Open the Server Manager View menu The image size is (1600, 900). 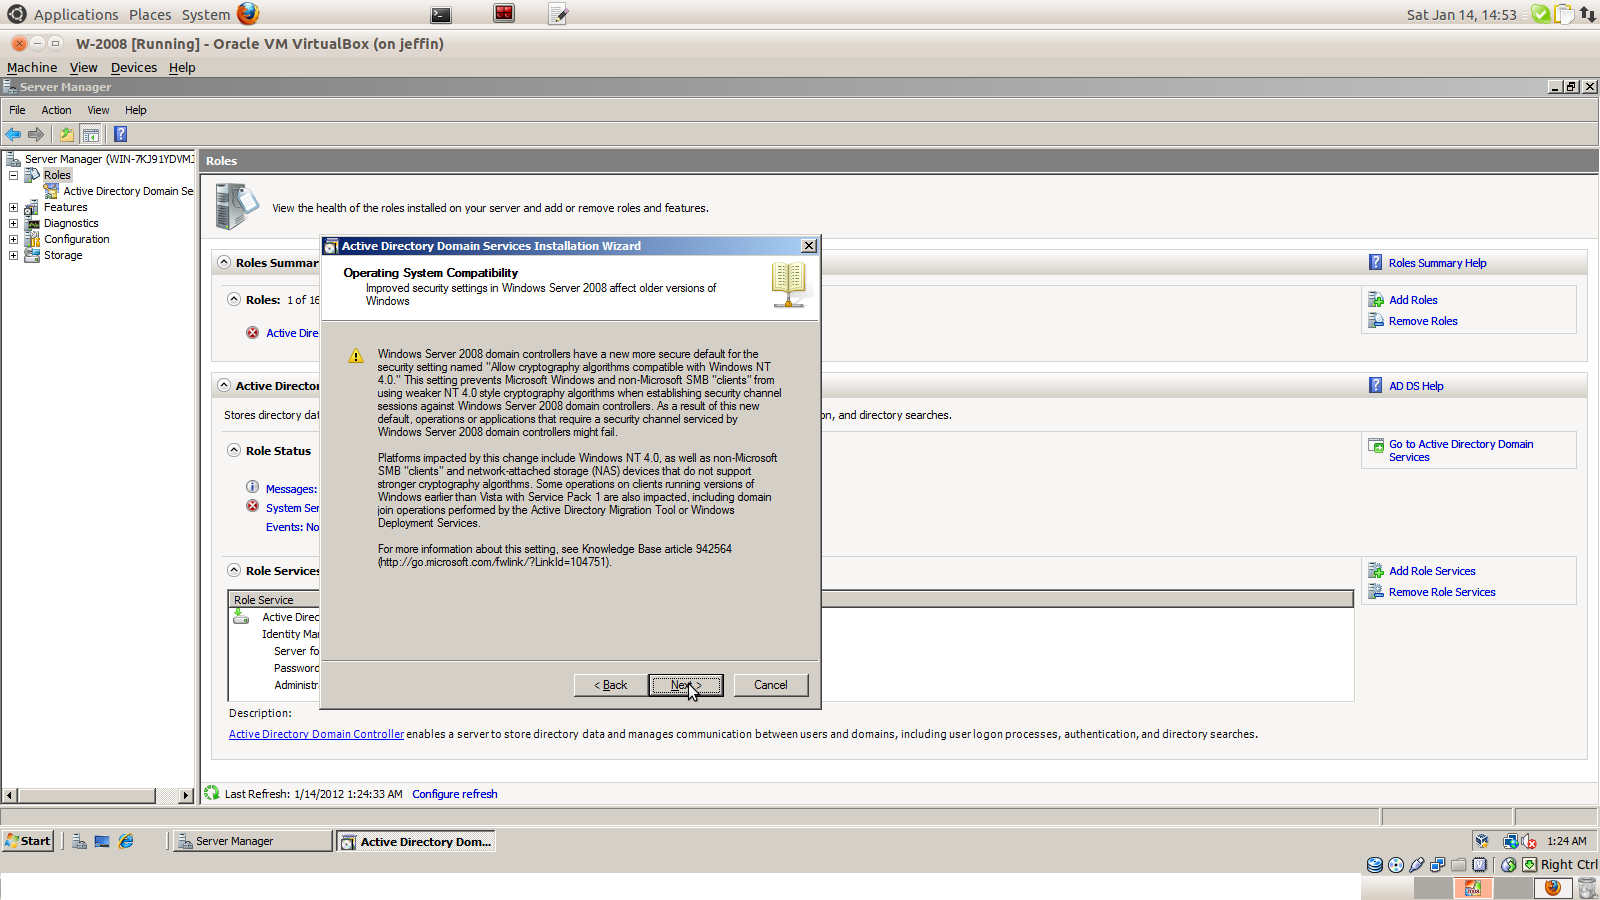[98, 110]
